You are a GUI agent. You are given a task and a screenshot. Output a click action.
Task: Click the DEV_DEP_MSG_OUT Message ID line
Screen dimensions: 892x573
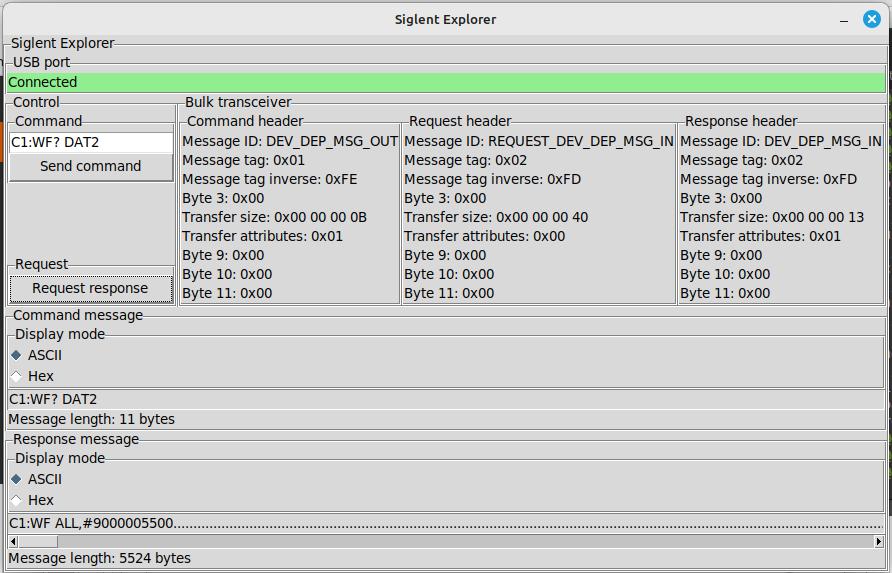pos(290,141)
